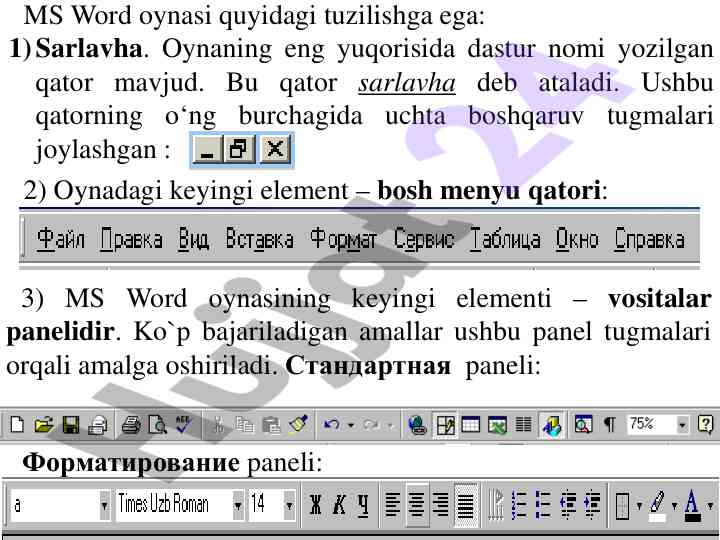
Task: Click the Insert Table grid icon
Action: click(x=471, y=425)
